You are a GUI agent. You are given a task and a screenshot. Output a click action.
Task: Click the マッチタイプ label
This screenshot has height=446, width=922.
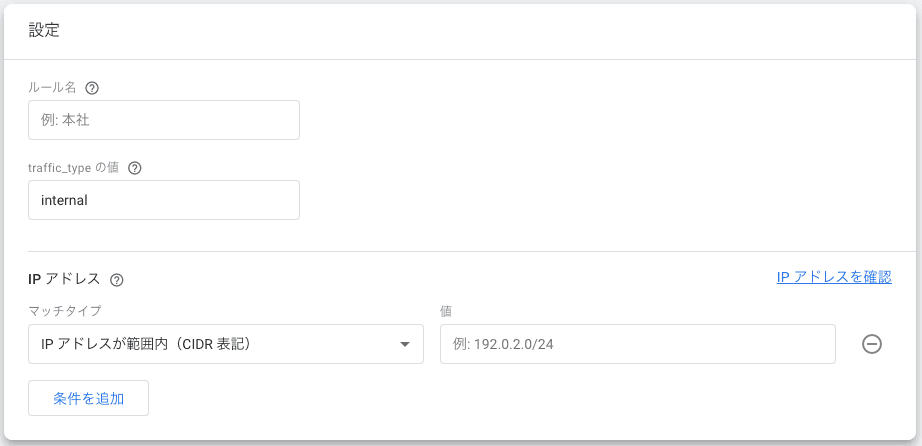point(65,311)
